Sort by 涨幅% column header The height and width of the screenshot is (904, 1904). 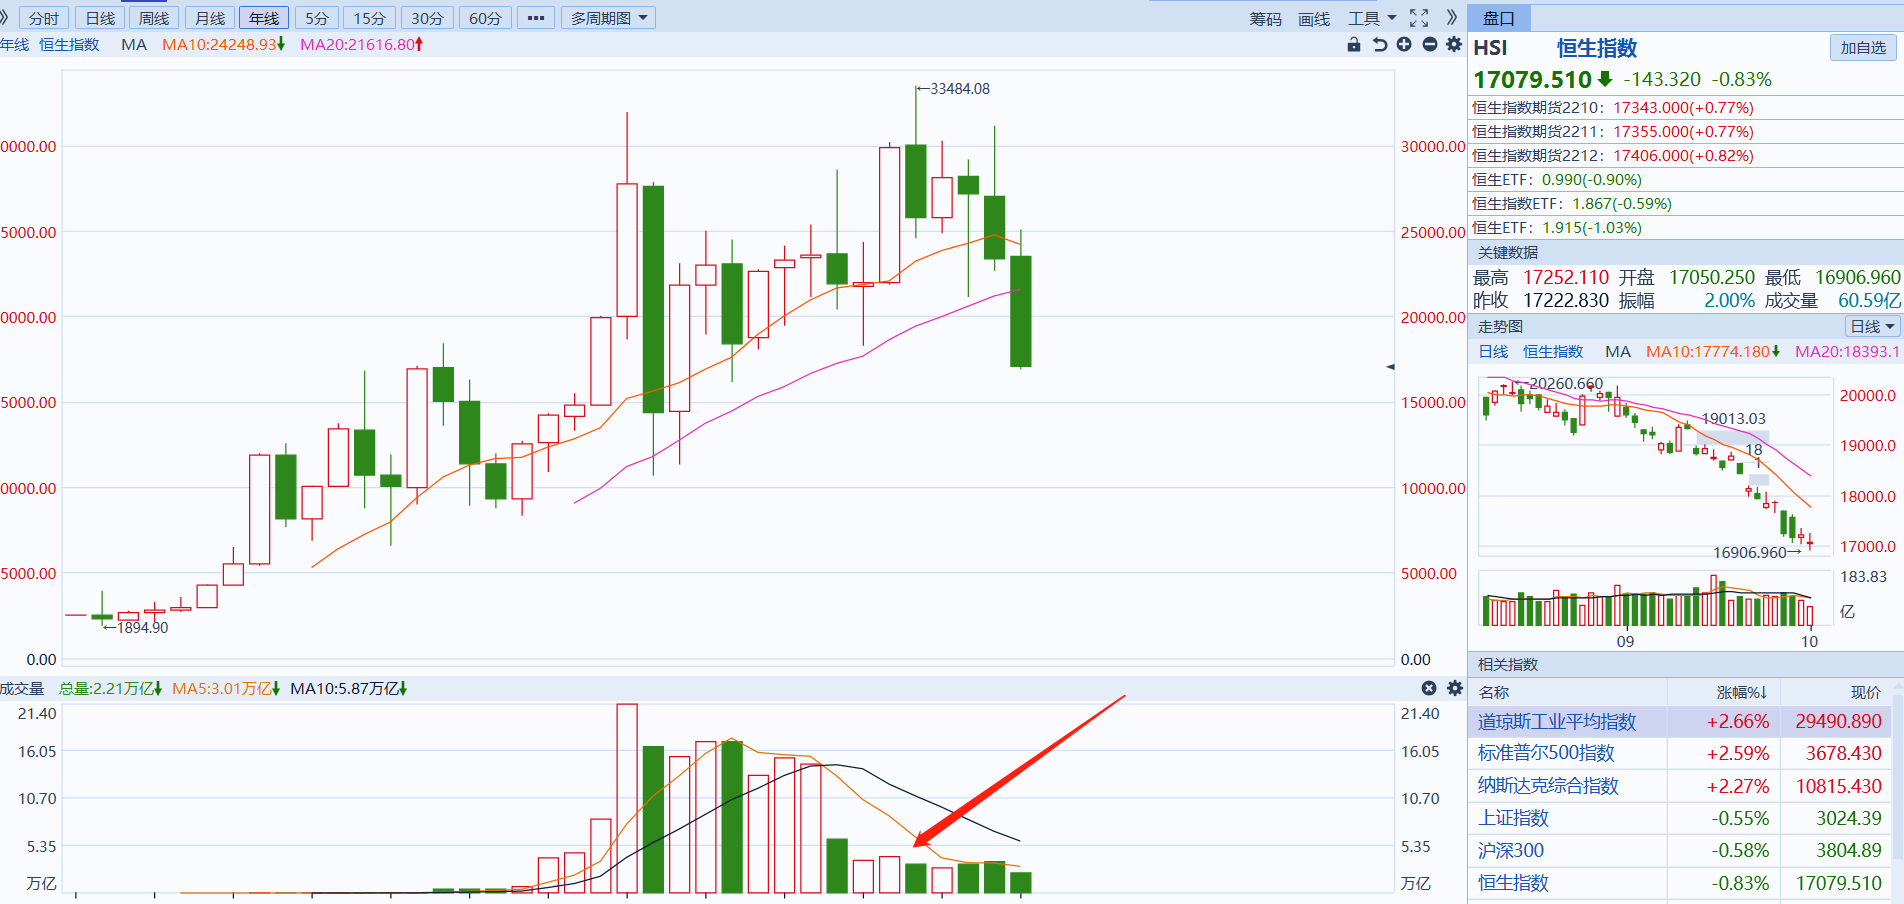pyautogui.click(x=1741, y=692)
